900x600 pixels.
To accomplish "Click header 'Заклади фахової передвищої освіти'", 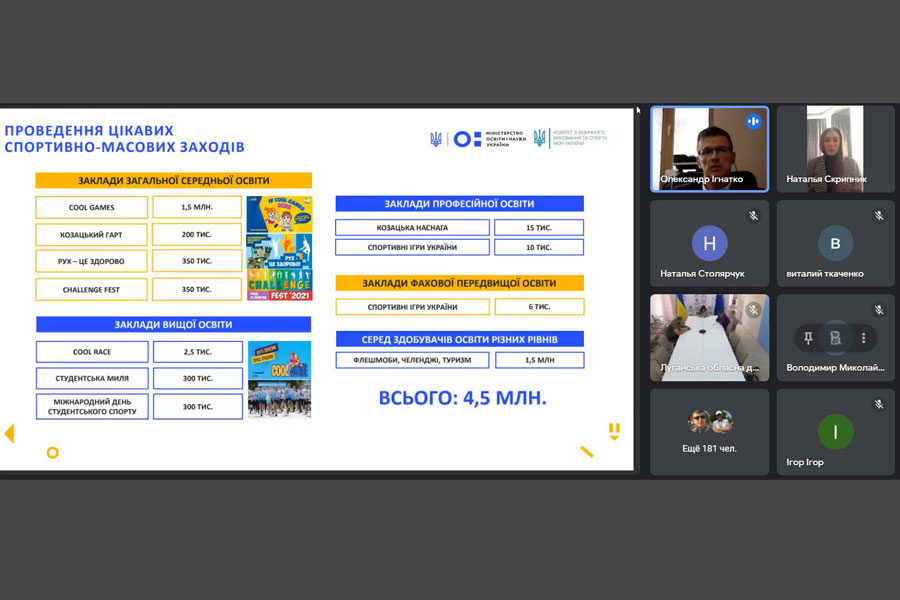I will click(x=459, y=283).
